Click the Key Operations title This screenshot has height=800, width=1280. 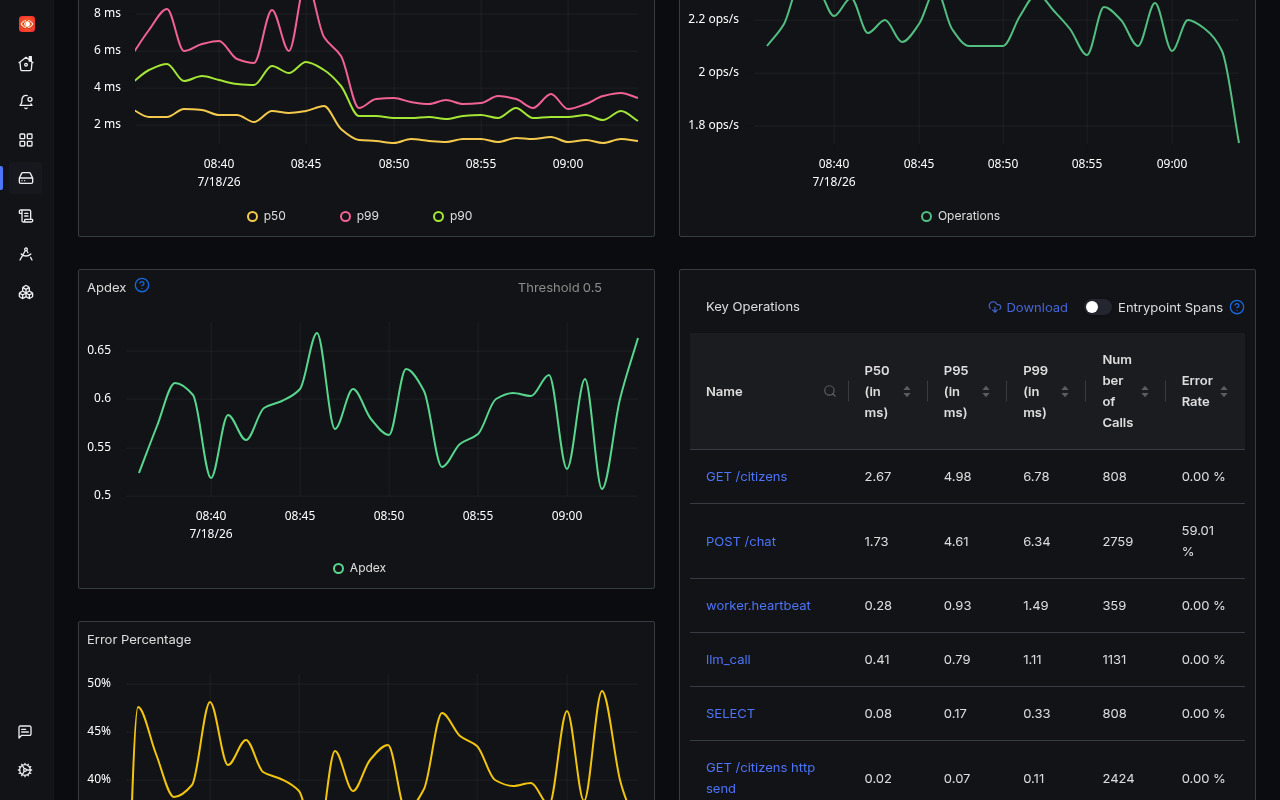[x=753, y=307]
